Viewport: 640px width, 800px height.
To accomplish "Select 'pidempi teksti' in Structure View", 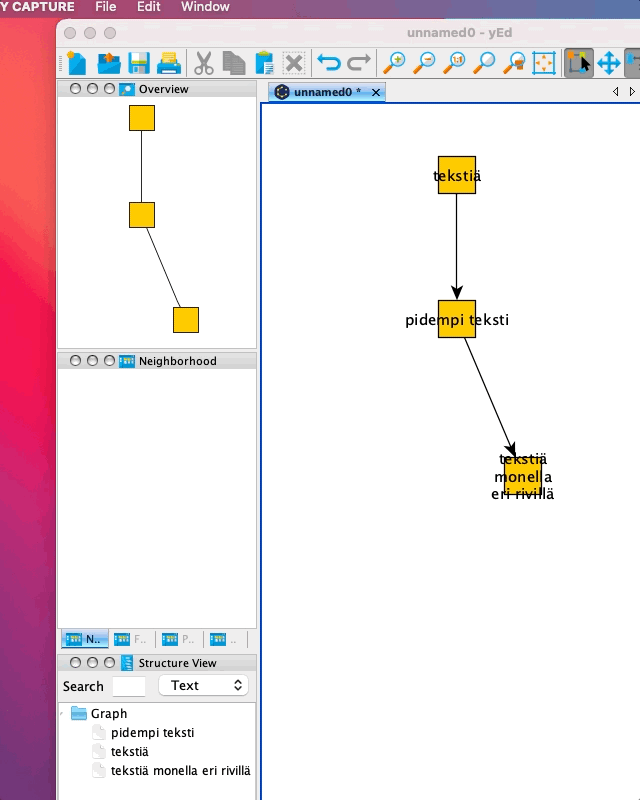I will [152, 733].
